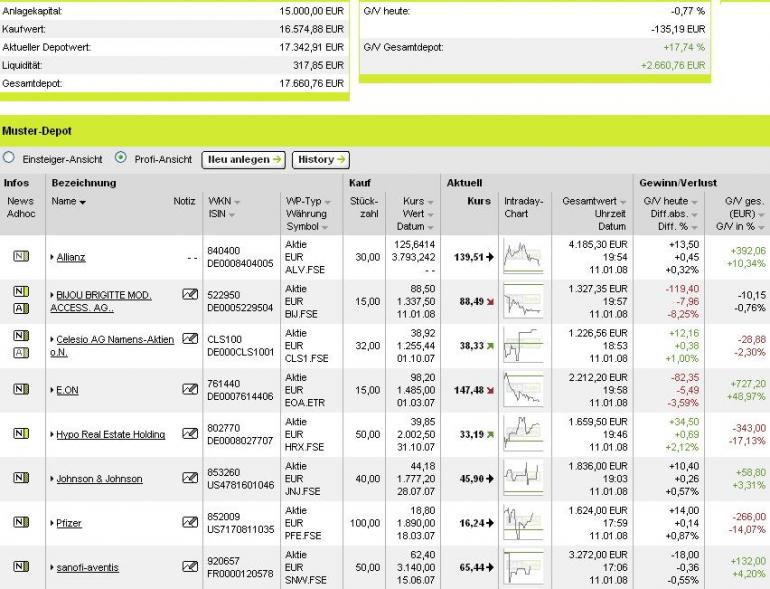Open News icon for E.ON
Image resolution: width=770 pixels, height=589 pixels.
click(x=21, y=389)
